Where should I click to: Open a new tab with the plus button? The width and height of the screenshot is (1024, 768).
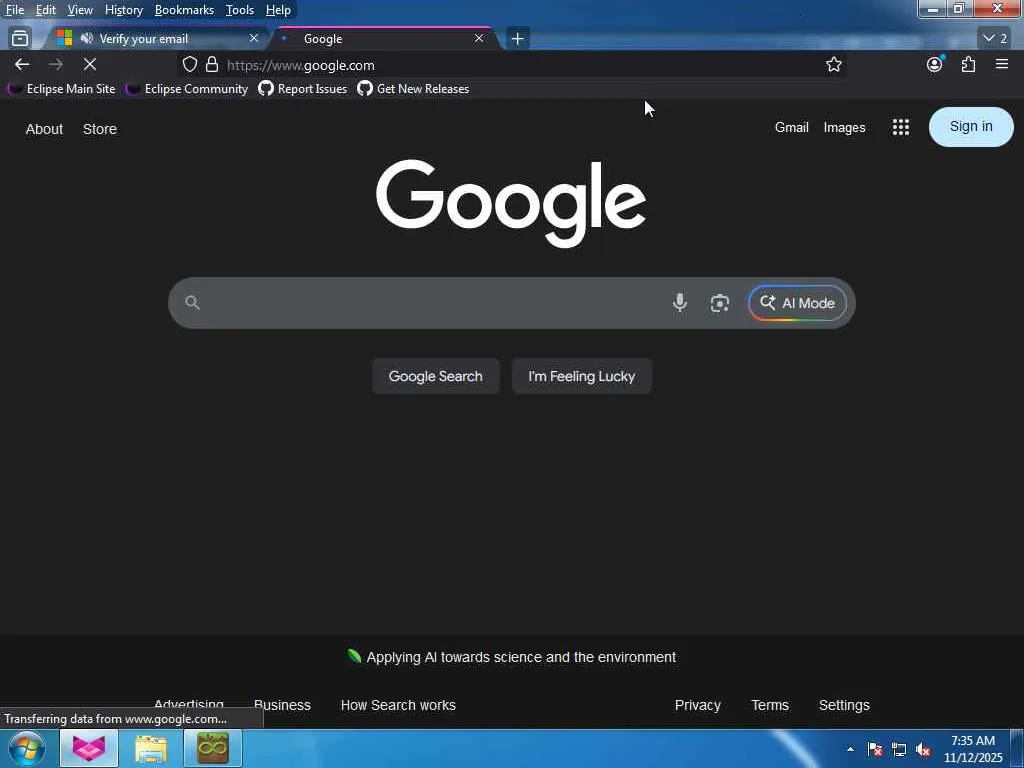[517, 39]
